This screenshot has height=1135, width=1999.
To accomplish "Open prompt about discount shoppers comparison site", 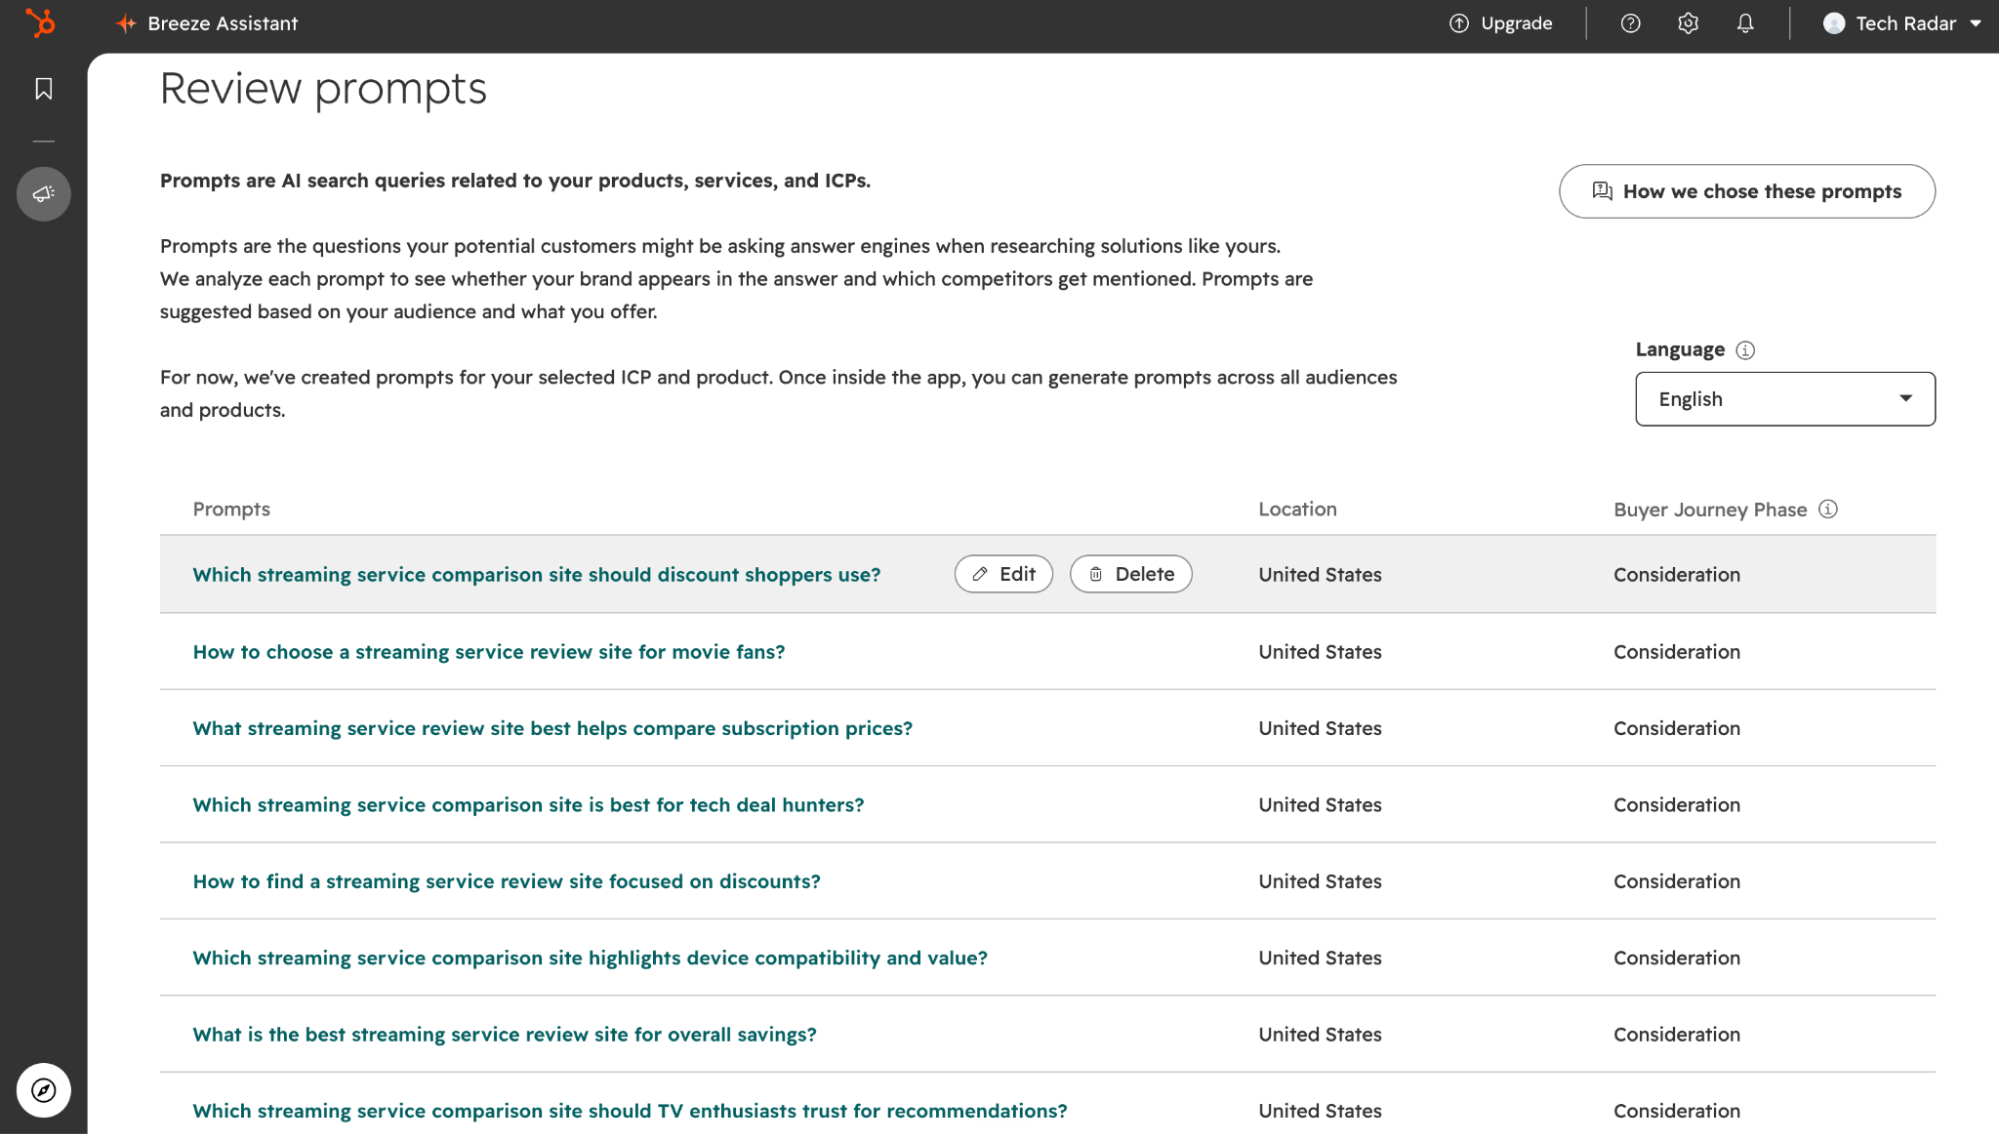I will coord(536,575).
